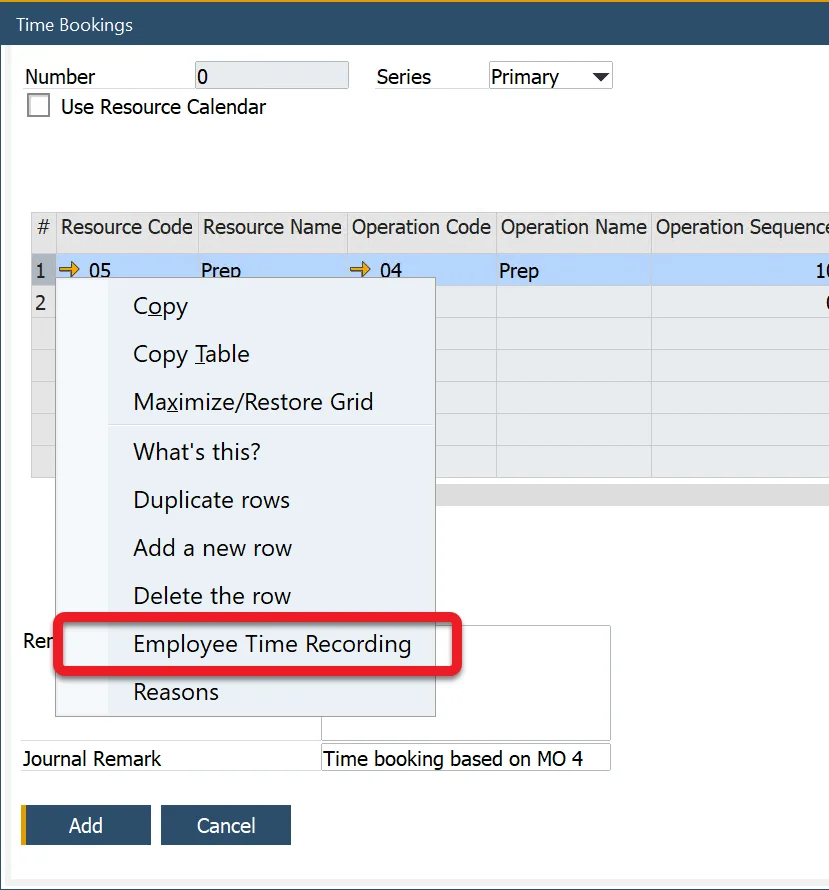Click the Resource Code column header
Screen dimensions: 829x890
point(127,228)
